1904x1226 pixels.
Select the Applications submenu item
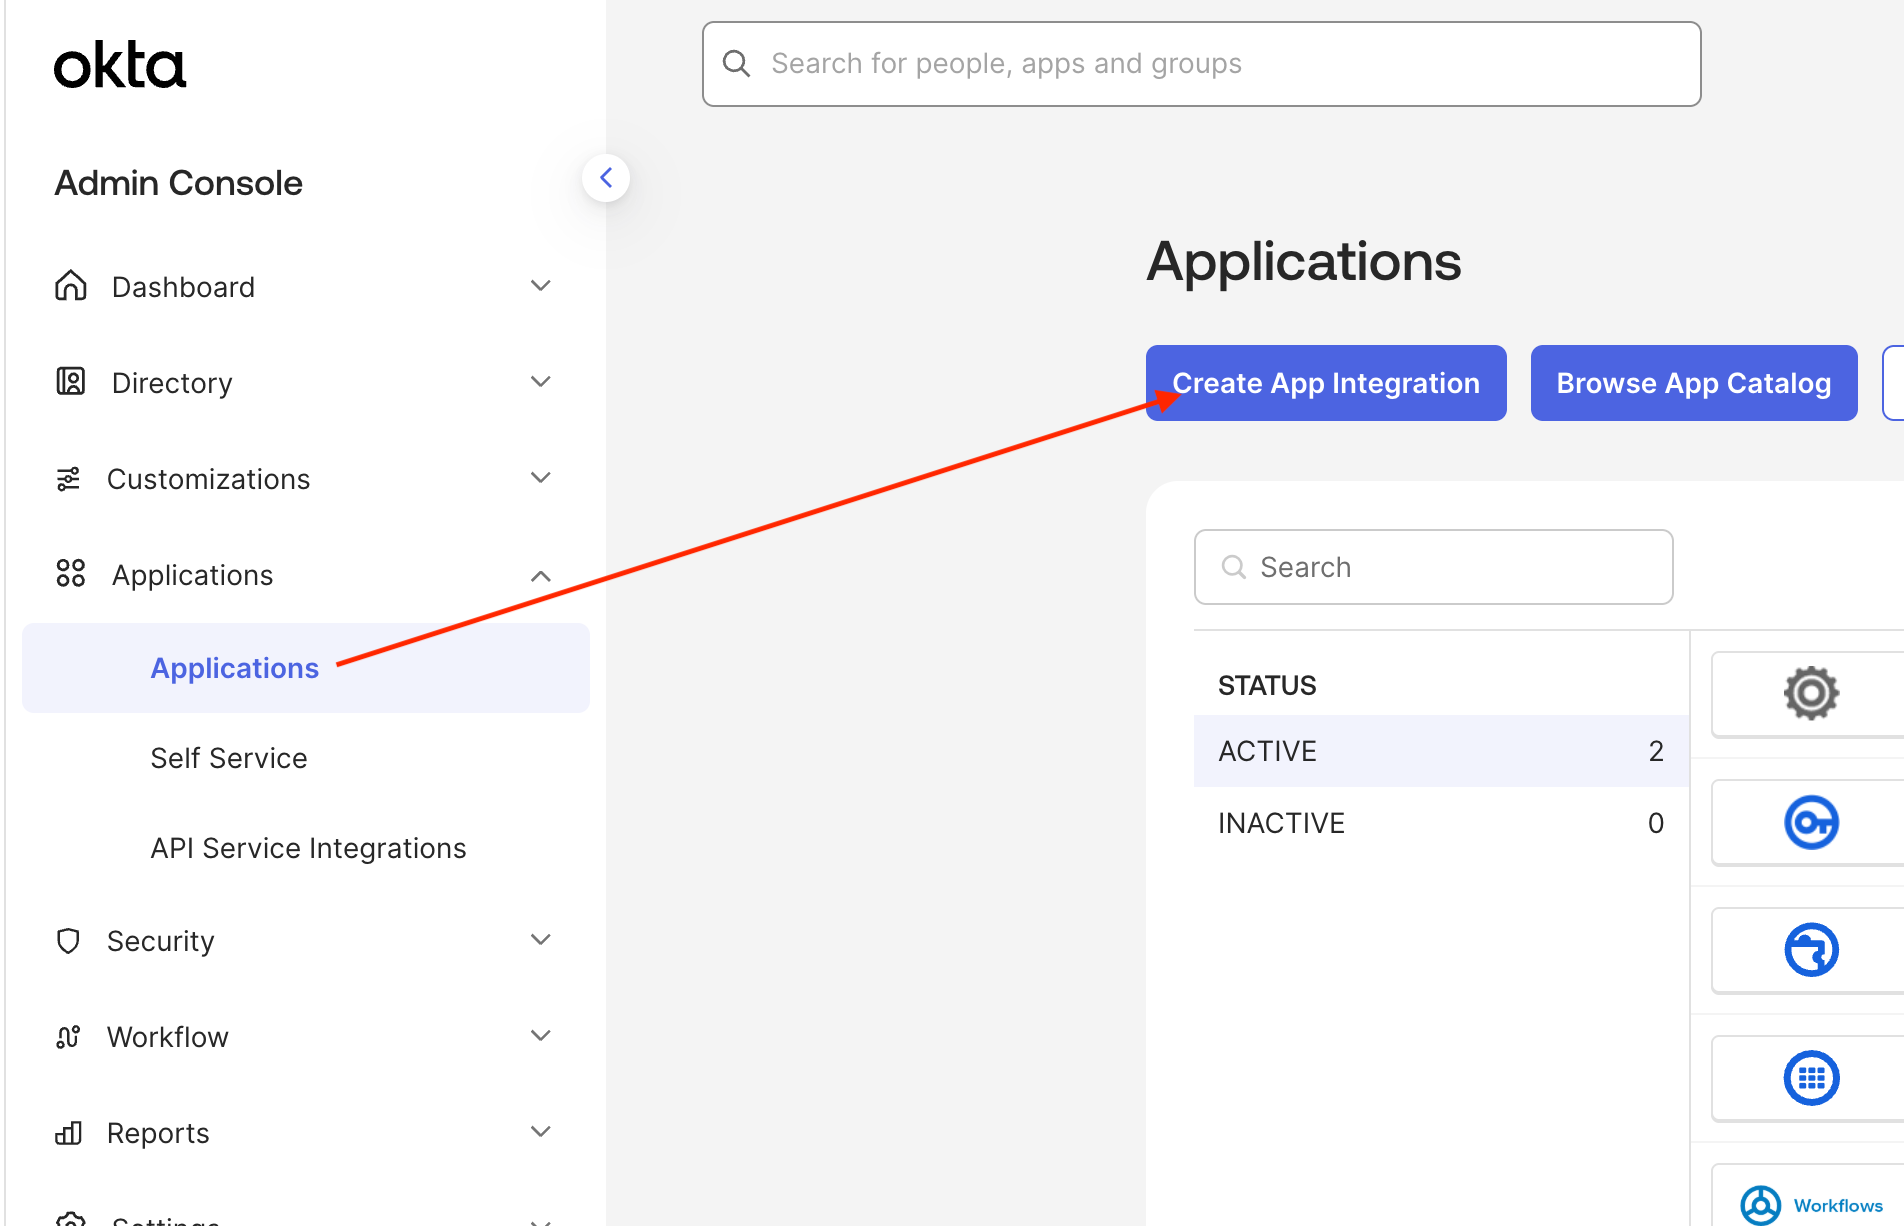(x=306, y=668)
